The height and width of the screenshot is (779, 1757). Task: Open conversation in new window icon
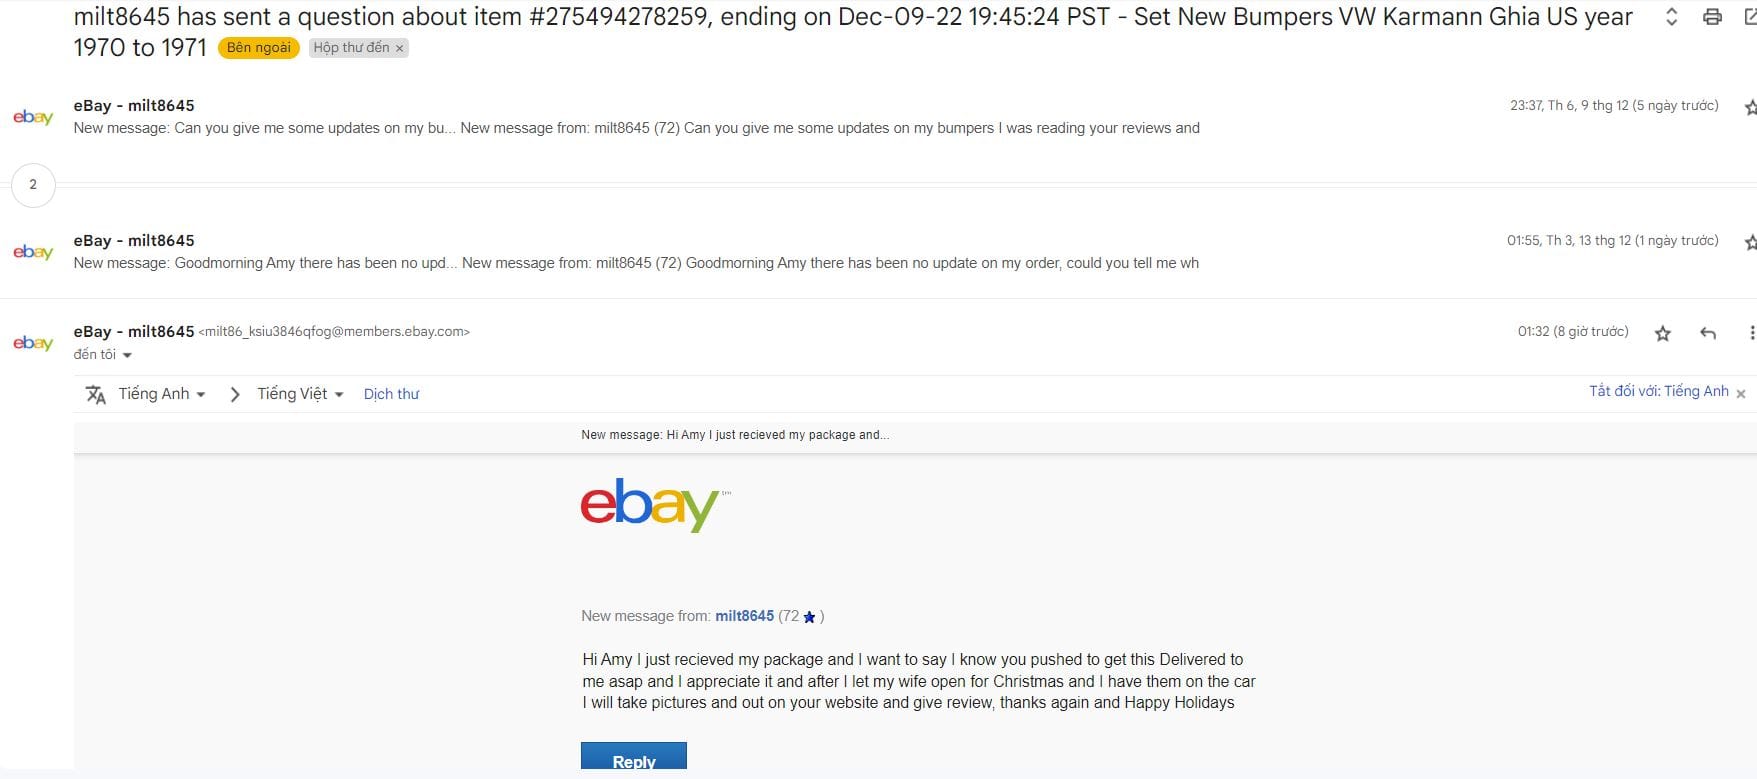pyautogui.click(x=1750, y=17)
